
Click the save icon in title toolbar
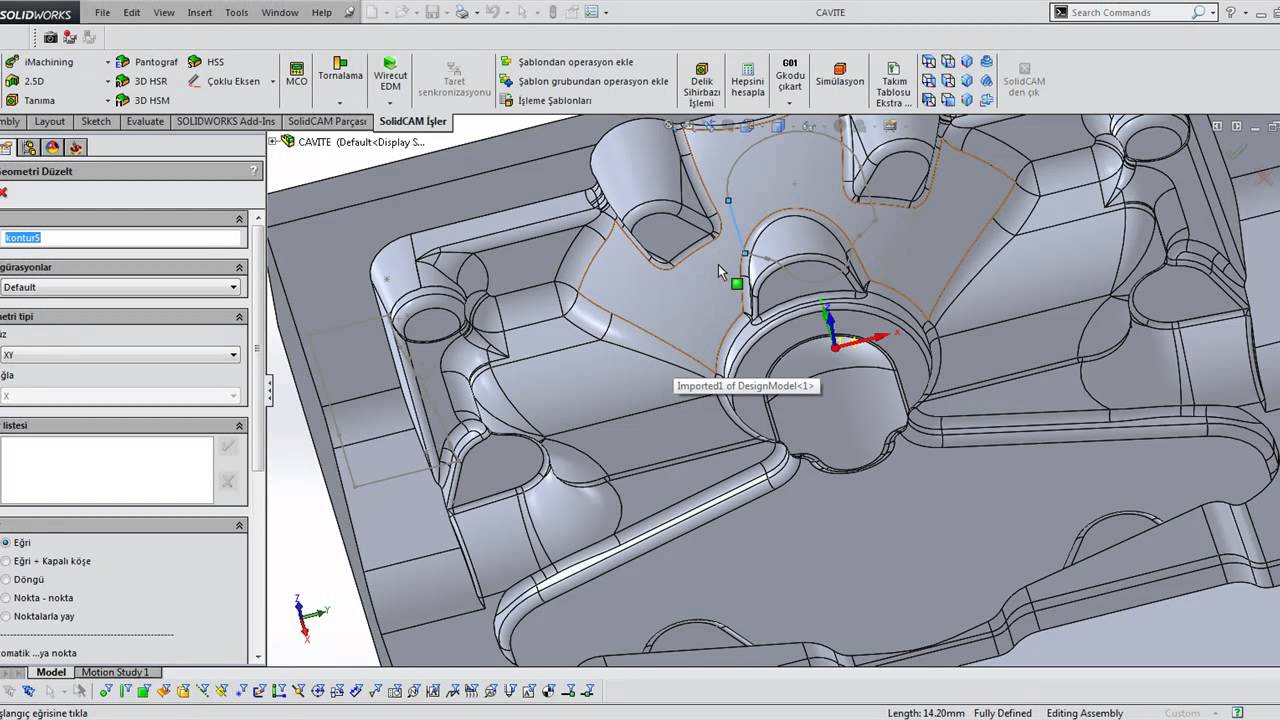(x=432, y=12)
